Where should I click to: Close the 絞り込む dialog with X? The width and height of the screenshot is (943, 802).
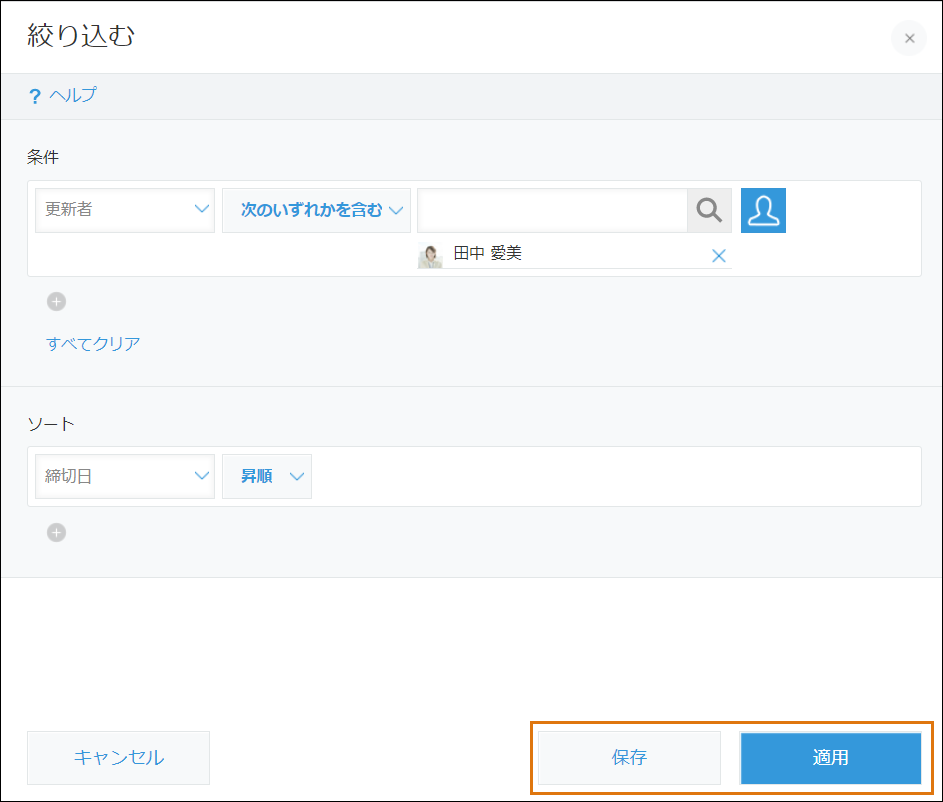coord(908,38)
